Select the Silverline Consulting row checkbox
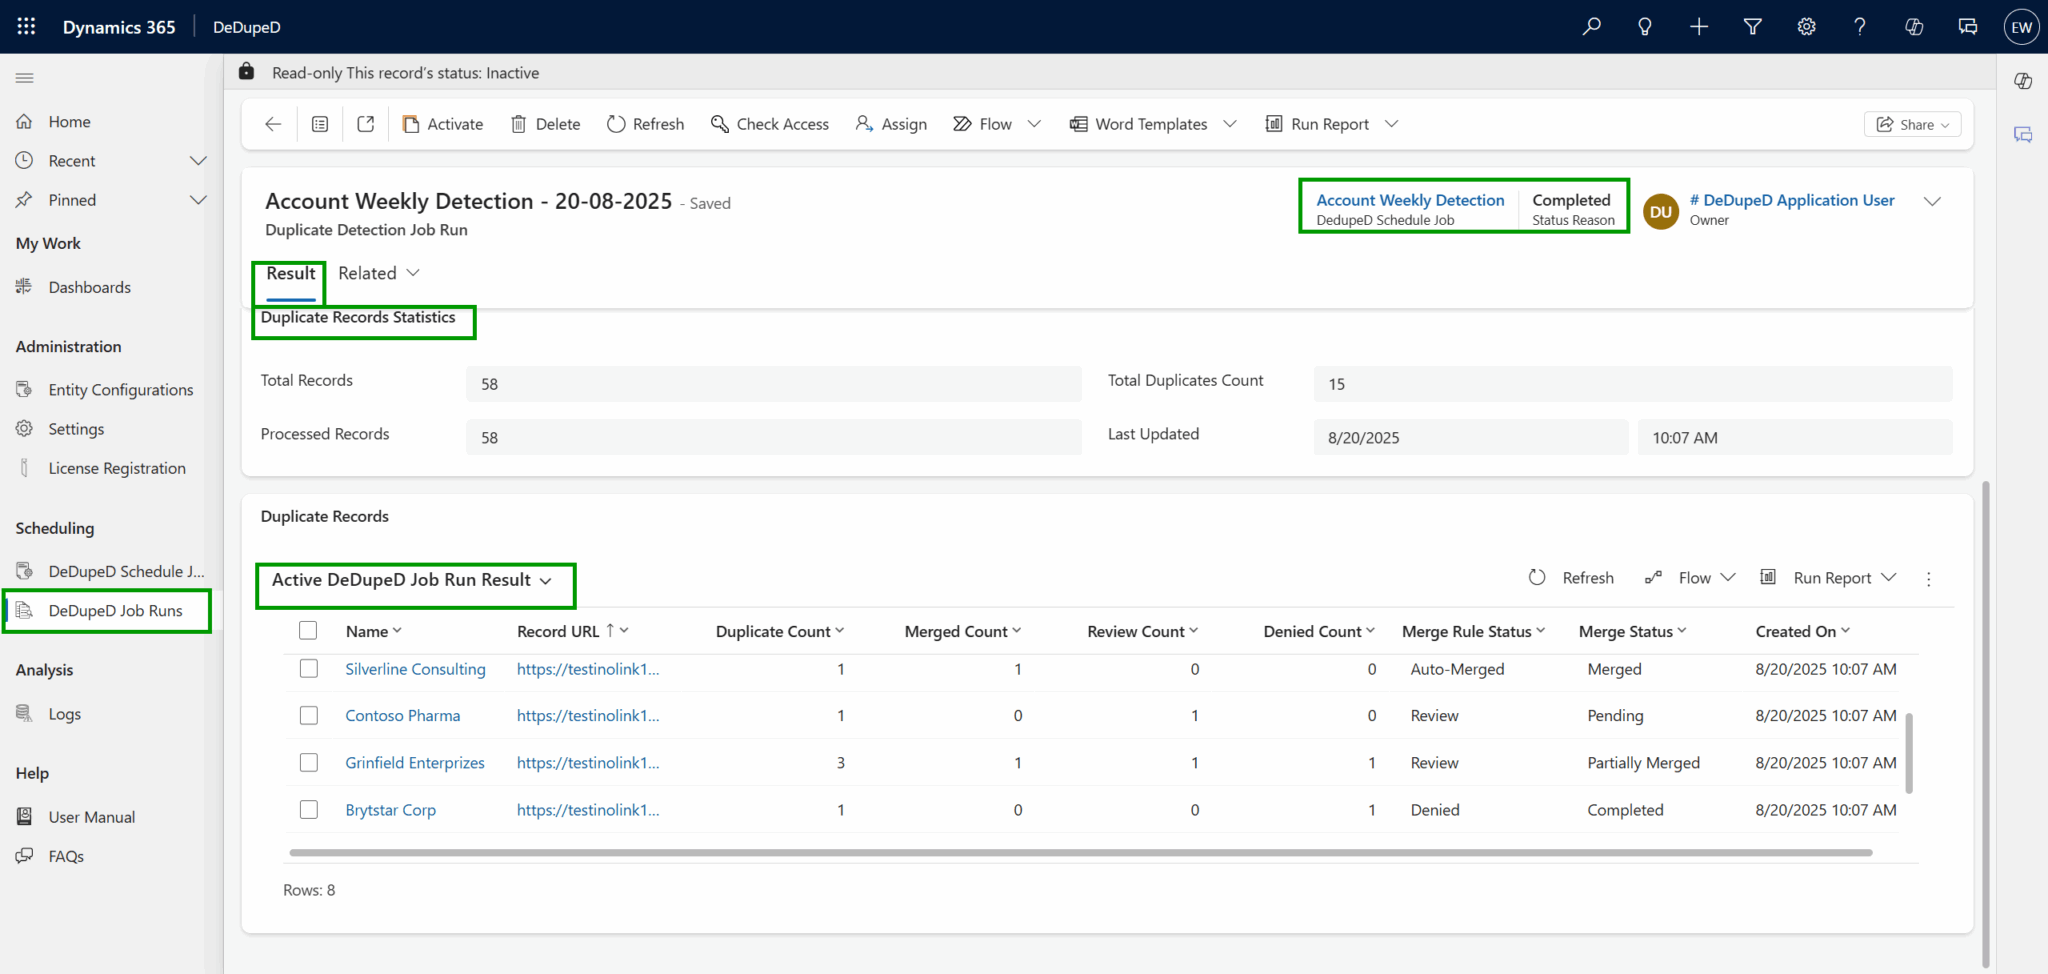This screenshot has height=974, width=2048. tap(308, 668)
